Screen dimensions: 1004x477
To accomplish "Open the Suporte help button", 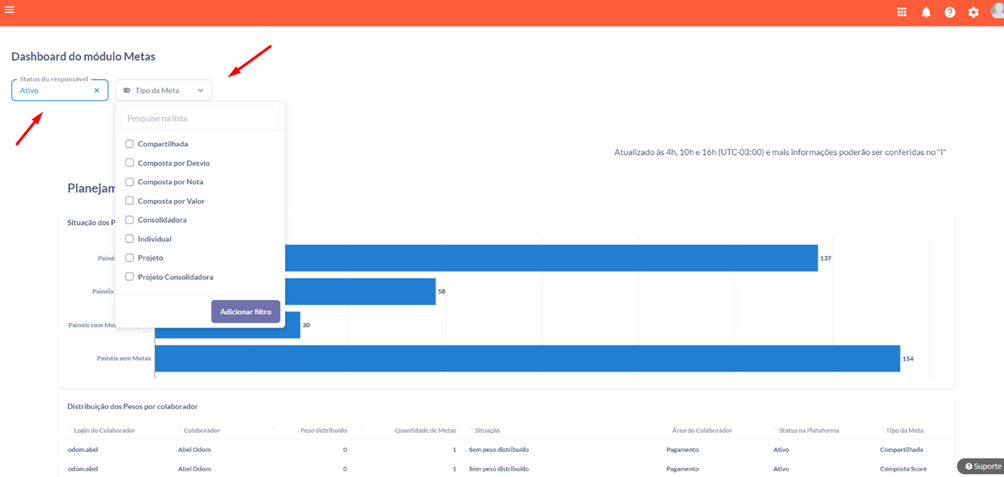I will pos(982,466).
